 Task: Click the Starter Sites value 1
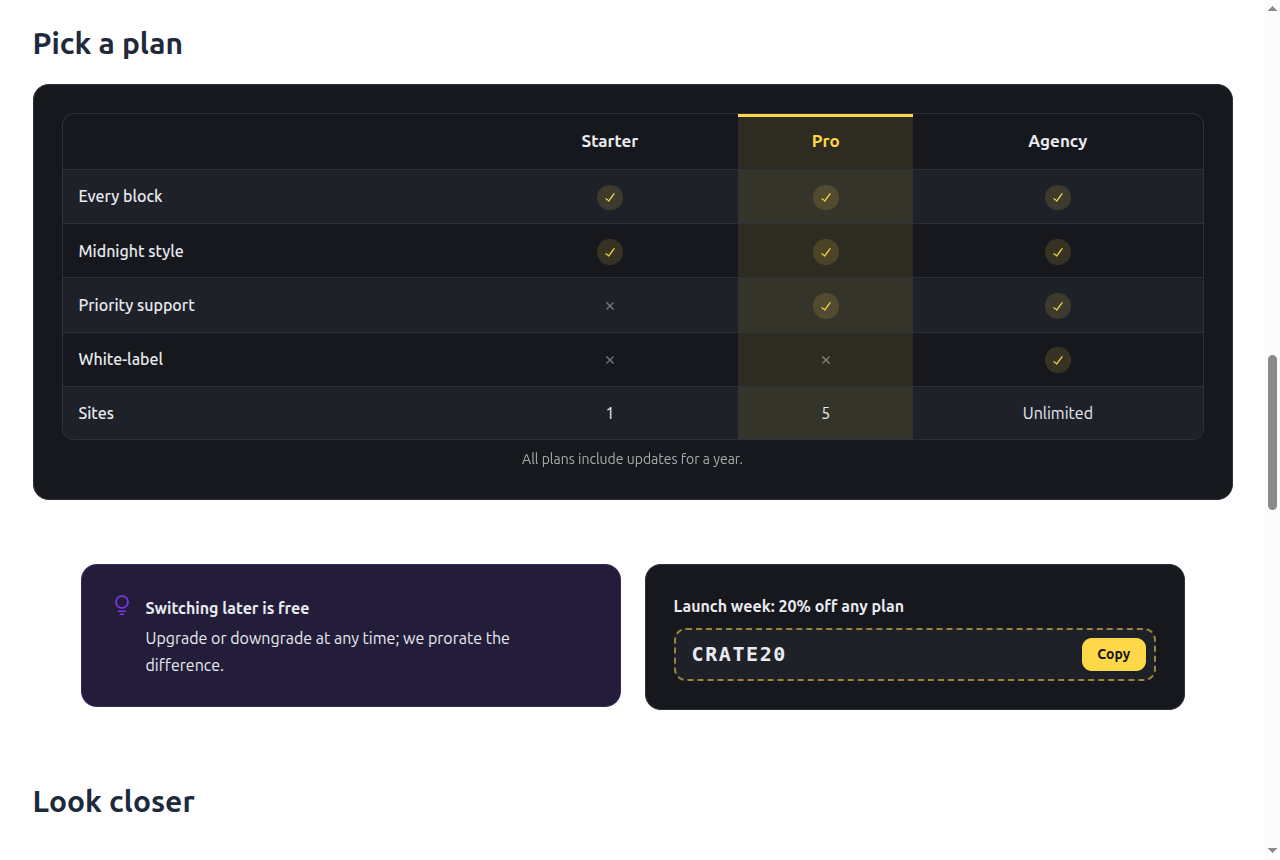coord(610,413)
